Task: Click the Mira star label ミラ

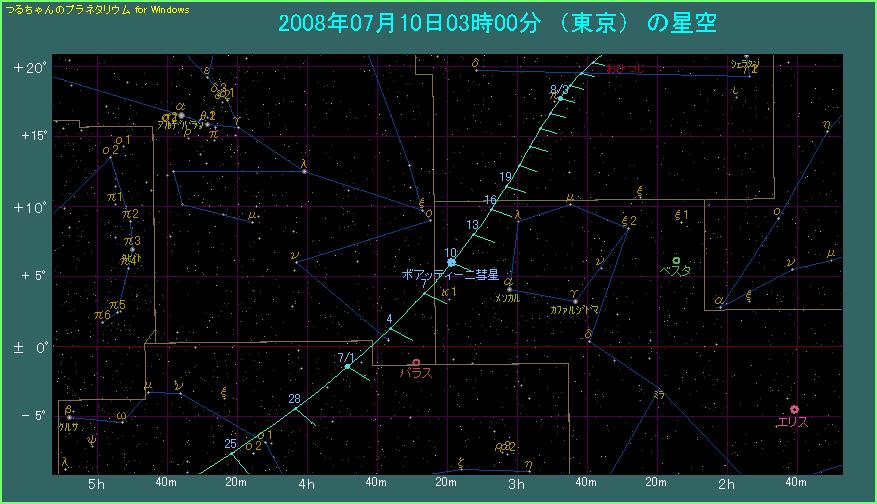Action: pos(659,395)
